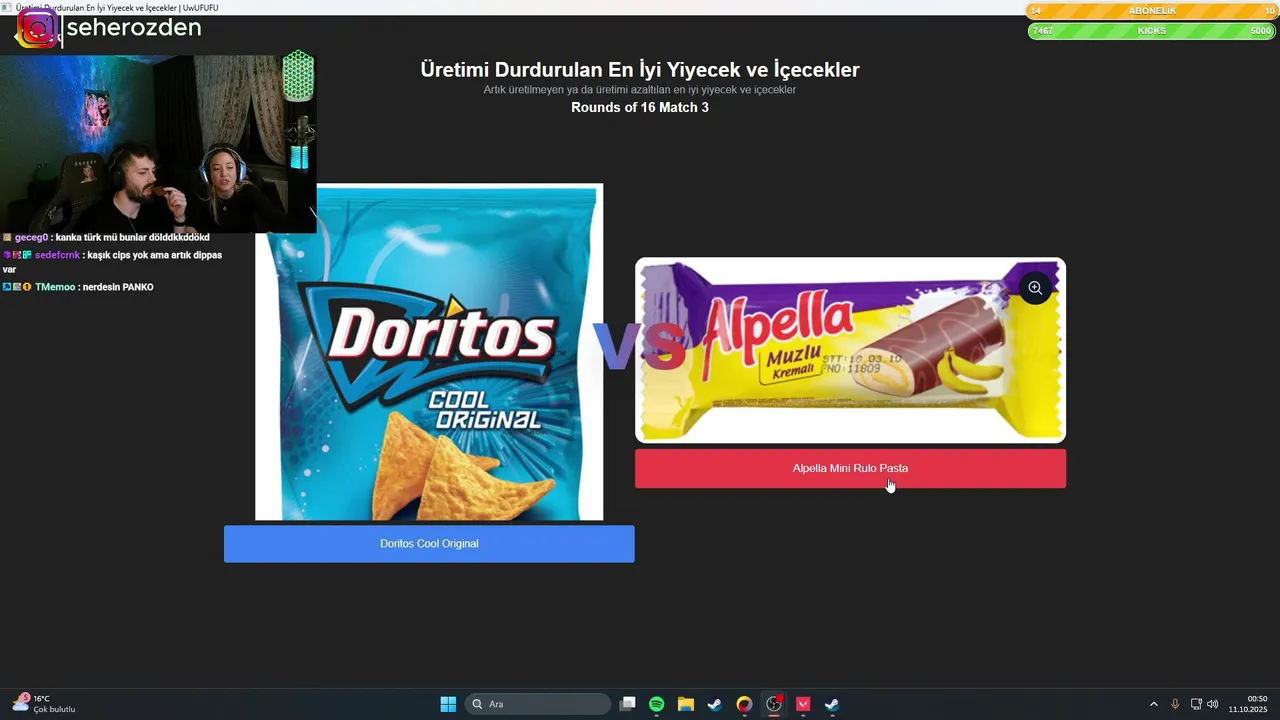Open Spotify from the taskbar
This screenshot has width=1280, height=720.
click(657, 704)
